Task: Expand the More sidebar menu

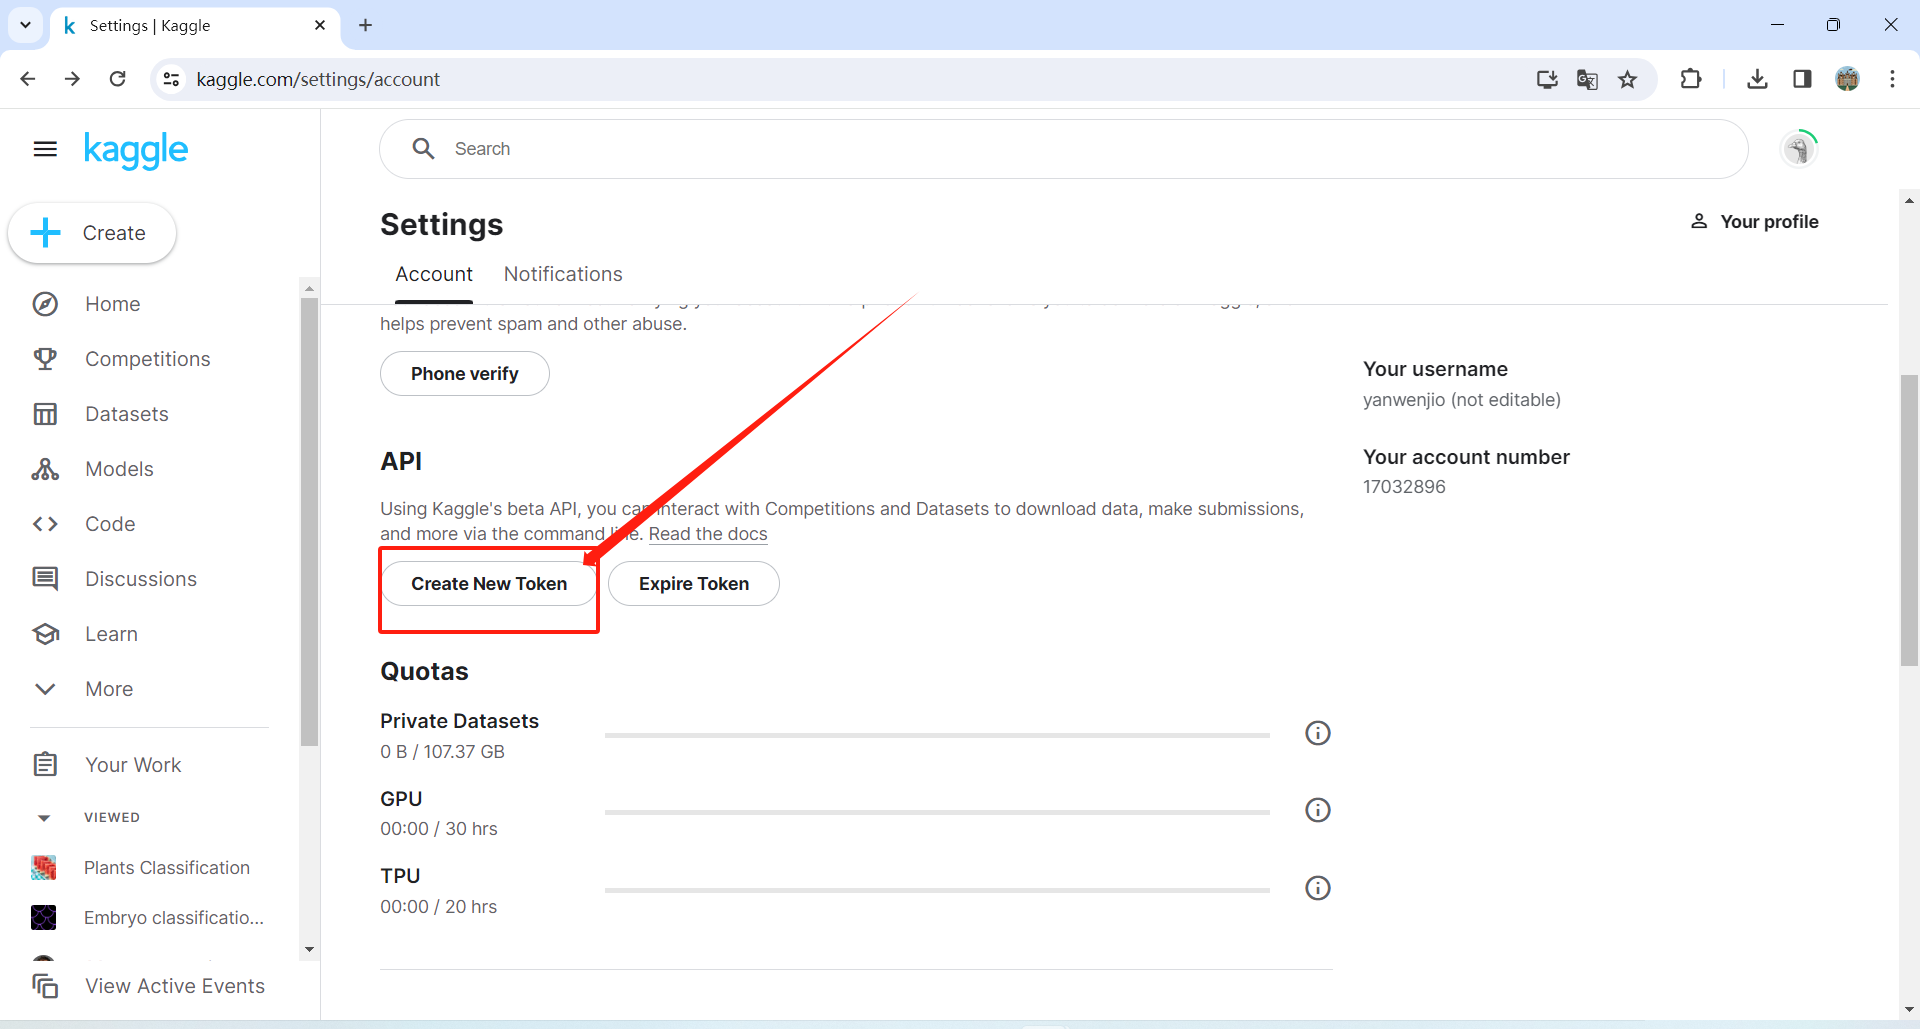Action: (x=109, y=689)
